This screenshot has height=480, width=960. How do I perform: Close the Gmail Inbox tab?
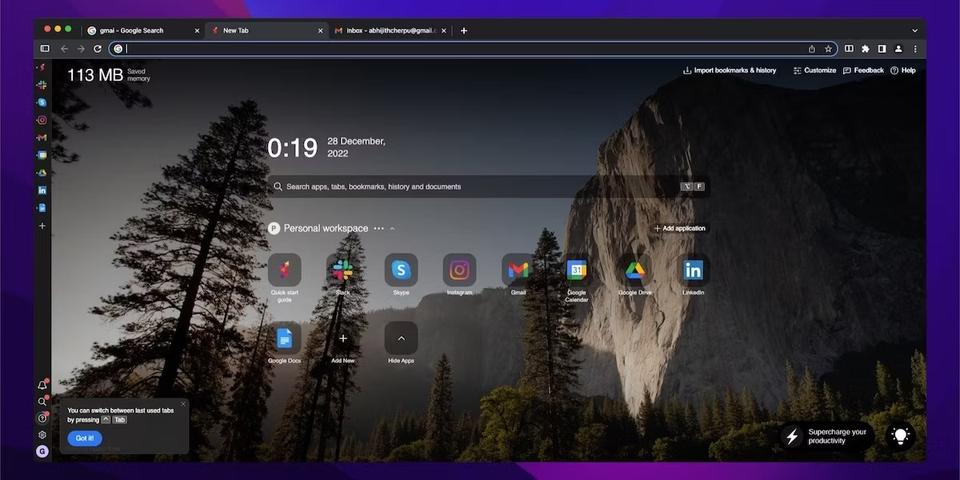[x=444, y=31]
